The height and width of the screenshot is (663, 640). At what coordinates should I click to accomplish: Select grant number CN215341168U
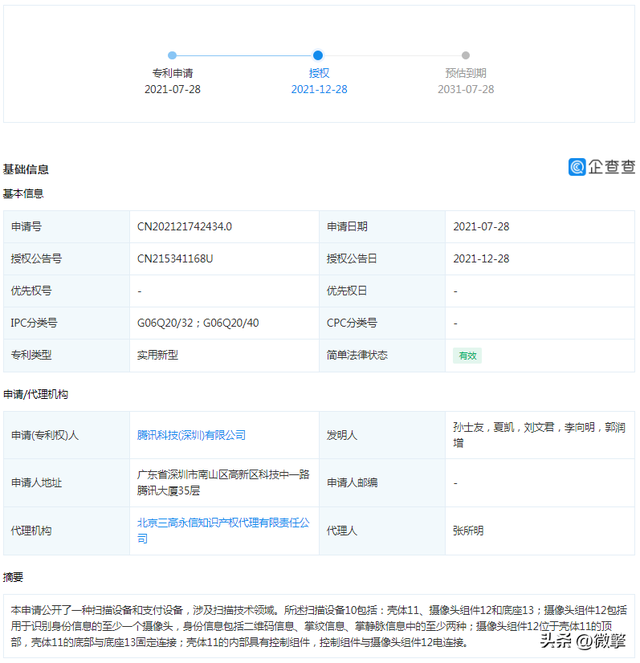pyautogui.click(x=175, y=259)
